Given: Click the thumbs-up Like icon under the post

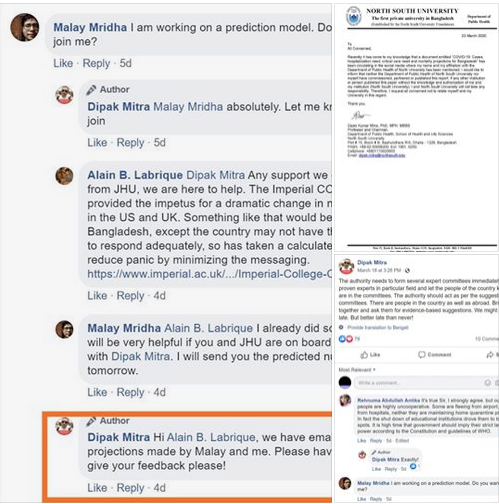Looking at the screenshot, I should click(x=364, y=355).
